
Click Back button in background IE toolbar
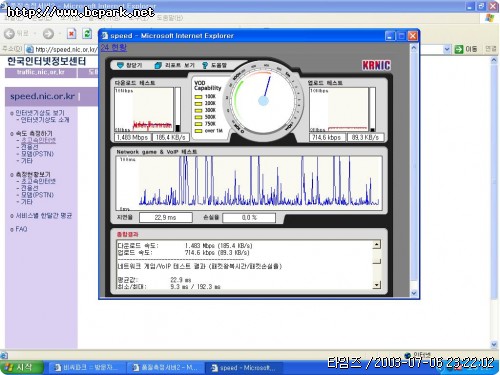pos(10,33)
